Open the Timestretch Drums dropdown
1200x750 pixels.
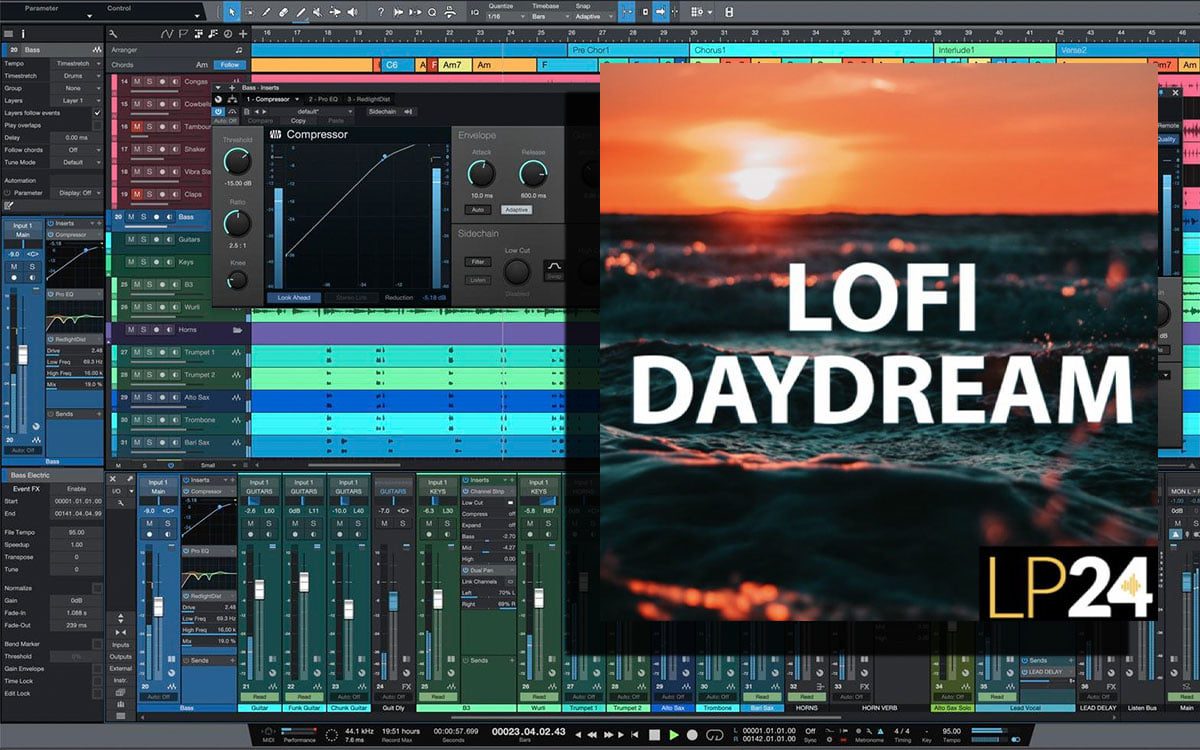77,75
